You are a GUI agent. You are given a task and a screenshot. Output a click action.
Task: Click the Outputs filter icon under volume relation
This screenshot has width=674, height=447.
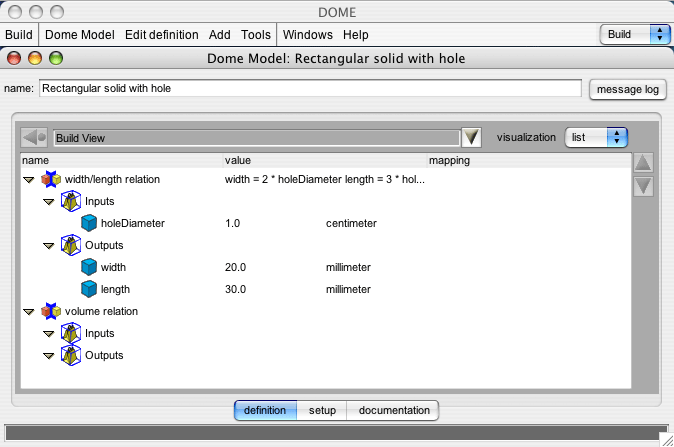[x=71, y=355]
